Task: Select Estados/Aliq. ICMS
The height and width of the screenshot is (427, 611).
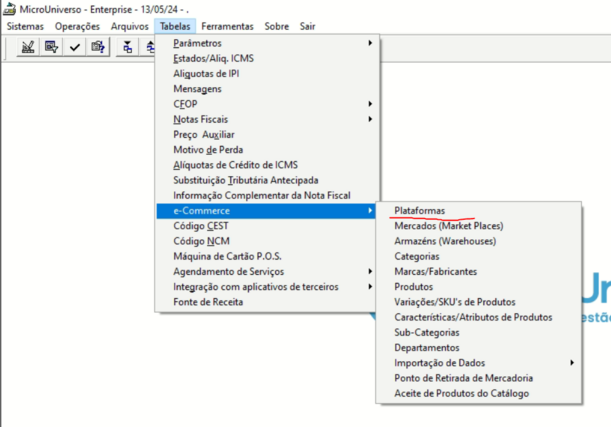Action: pos(267,58)
